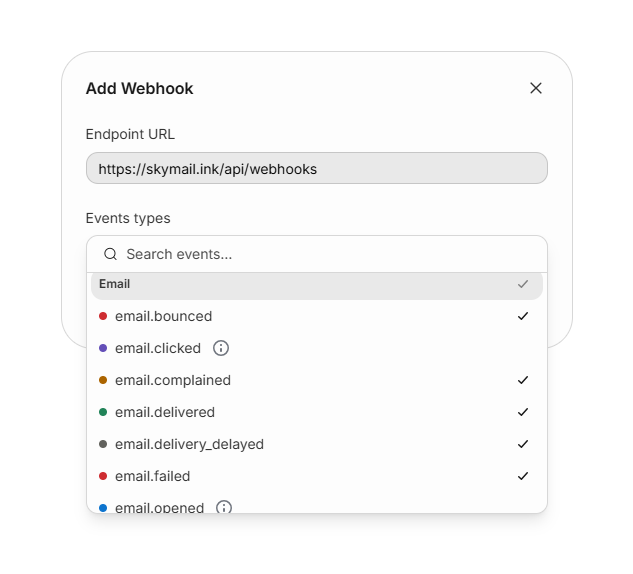Uncheck the email.bounced event
The height and width of the screenshot is (574, 633).
[523, 316]
